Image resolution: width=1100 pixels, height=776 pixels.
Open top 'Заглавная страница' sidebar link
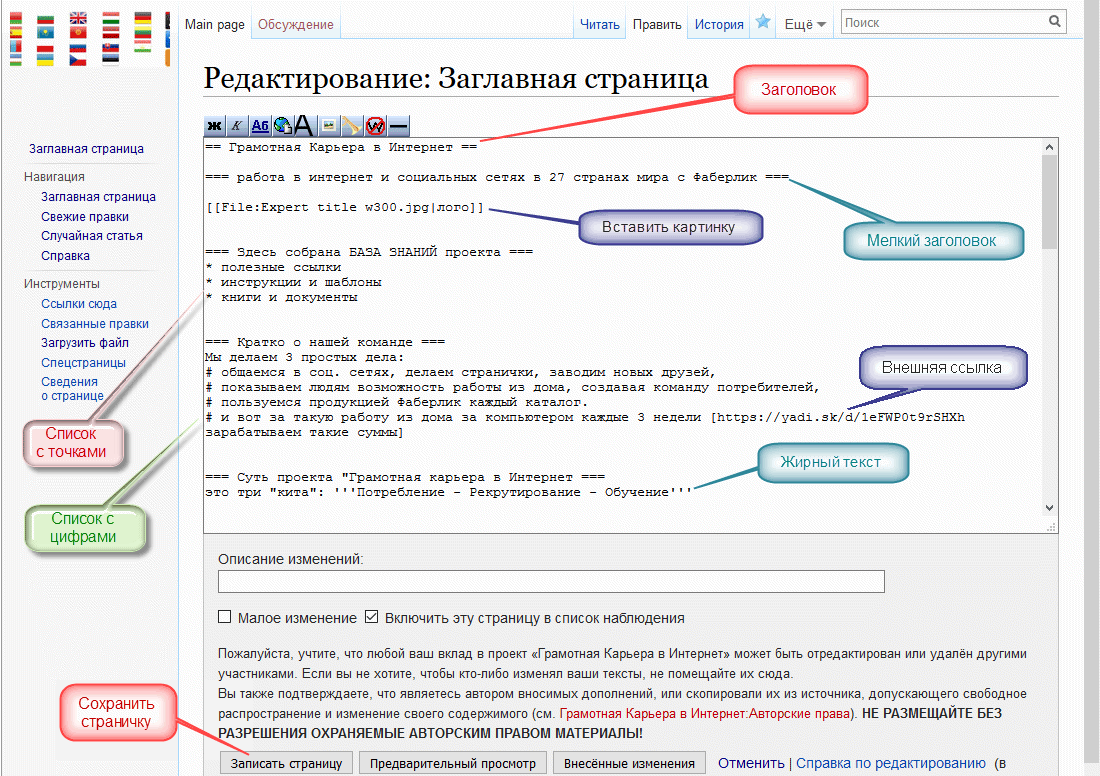(x=86, y=149)
